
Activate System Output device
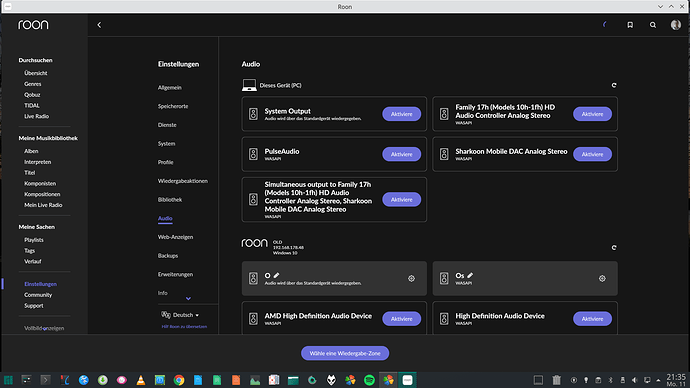(x=401, y=114)
